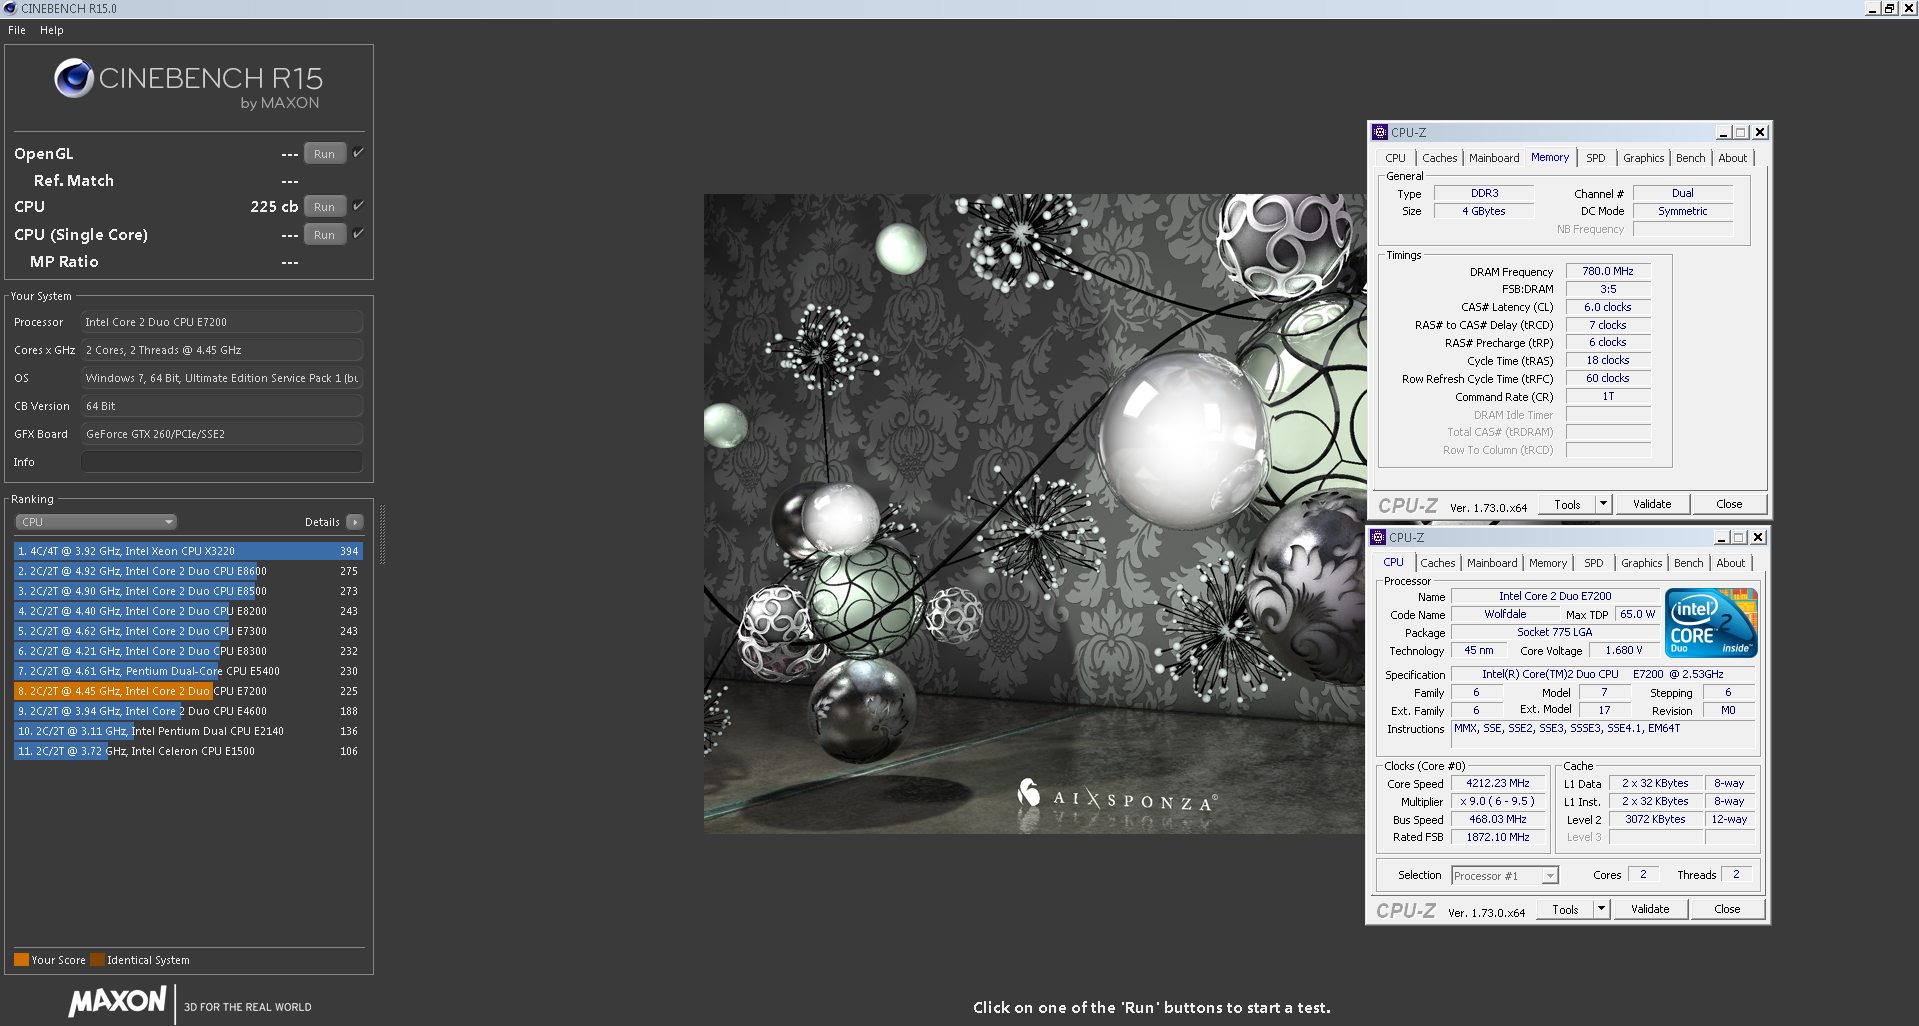Select CPU tab in upper CPU-Z window

[x=1395, y=158]
